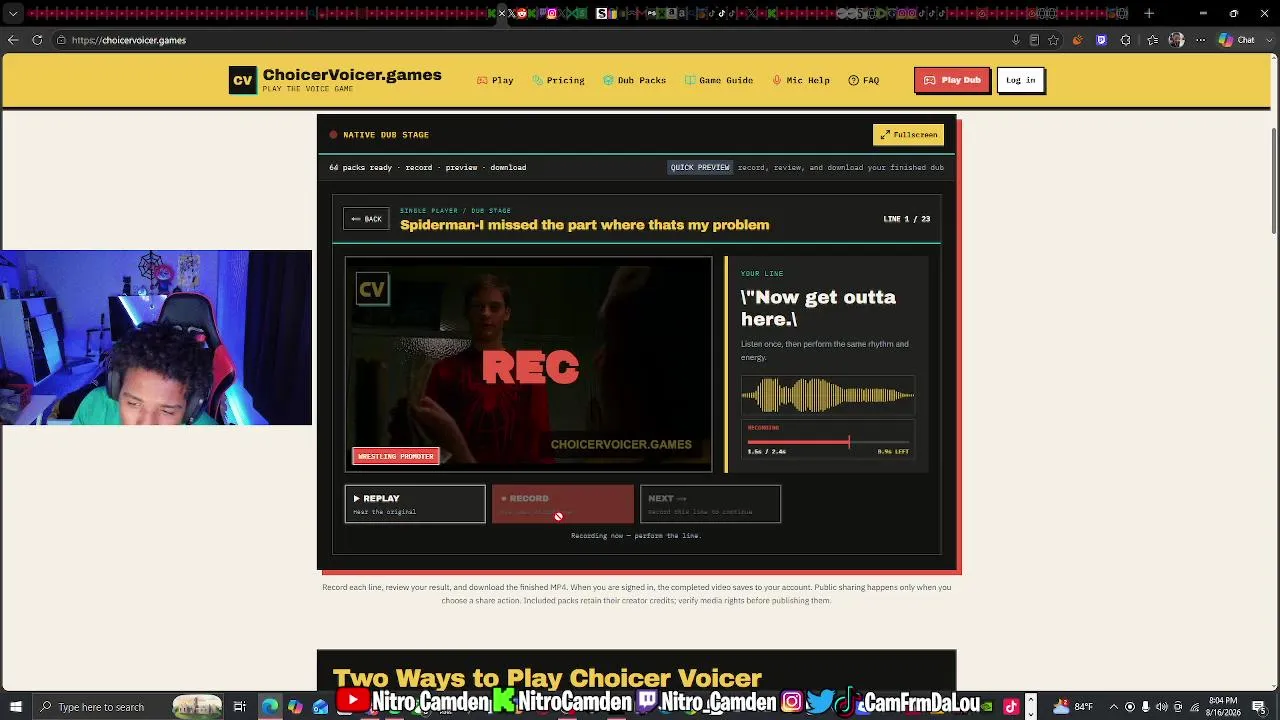This screenshot has width=1280, height=720.
Task: Expand the chevron next to Copilot Chat
Action: click(x=1268, y=40)
